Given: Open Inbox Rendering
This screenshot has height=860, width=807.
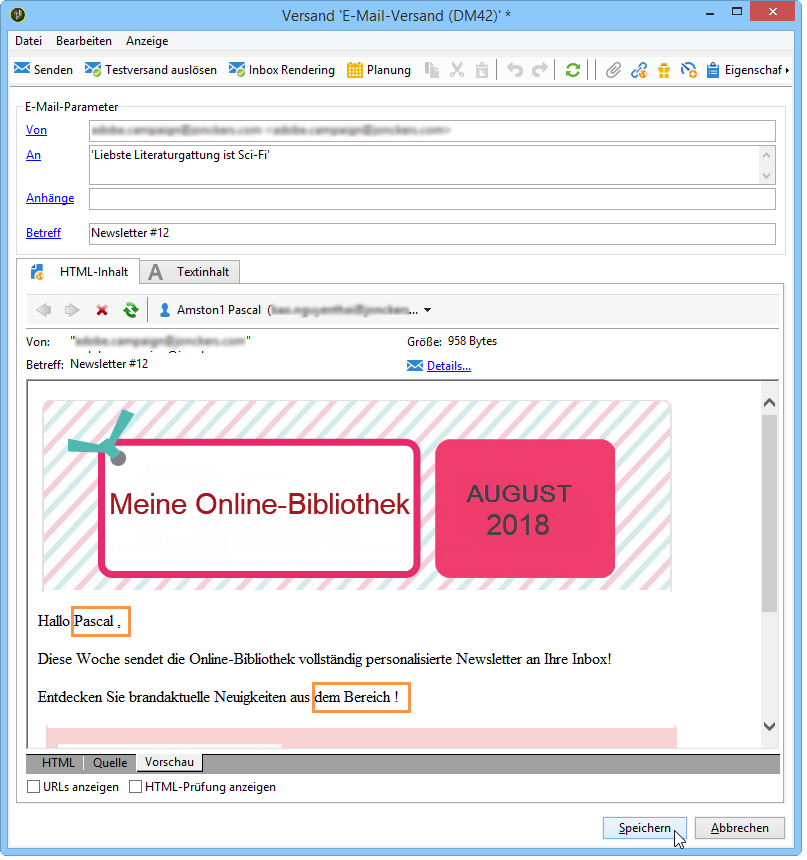Looking at the screenshot, I should point(282,70).
